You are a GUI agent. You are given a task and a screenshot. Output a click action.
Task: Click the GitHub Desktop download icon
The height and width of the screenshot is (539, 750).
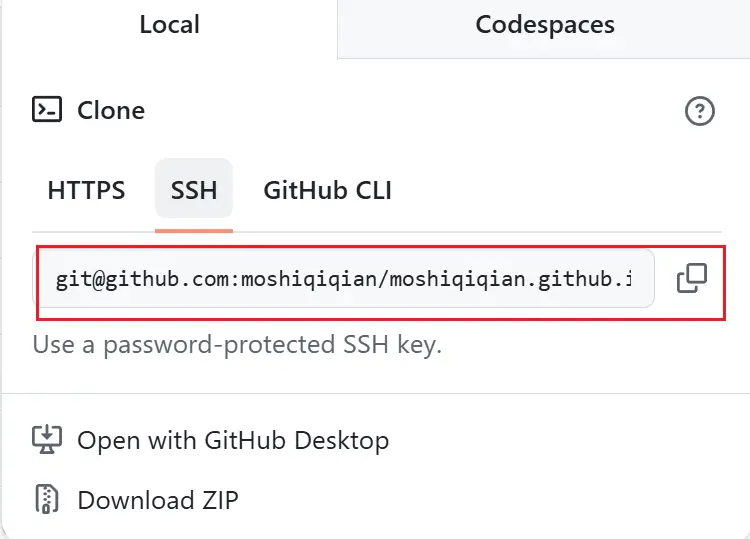click(47, 440)
